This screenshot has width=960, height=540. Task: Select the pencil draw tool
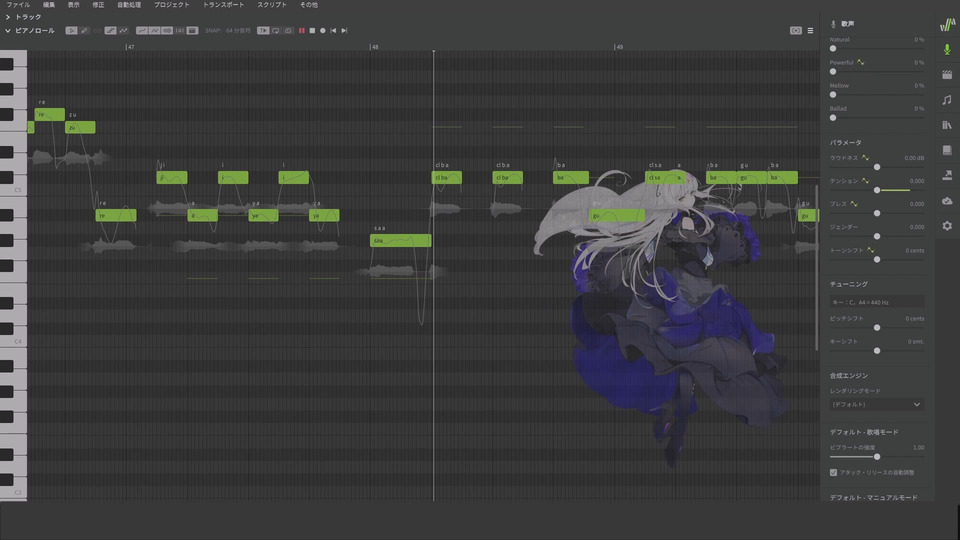(x=84, y=31)
